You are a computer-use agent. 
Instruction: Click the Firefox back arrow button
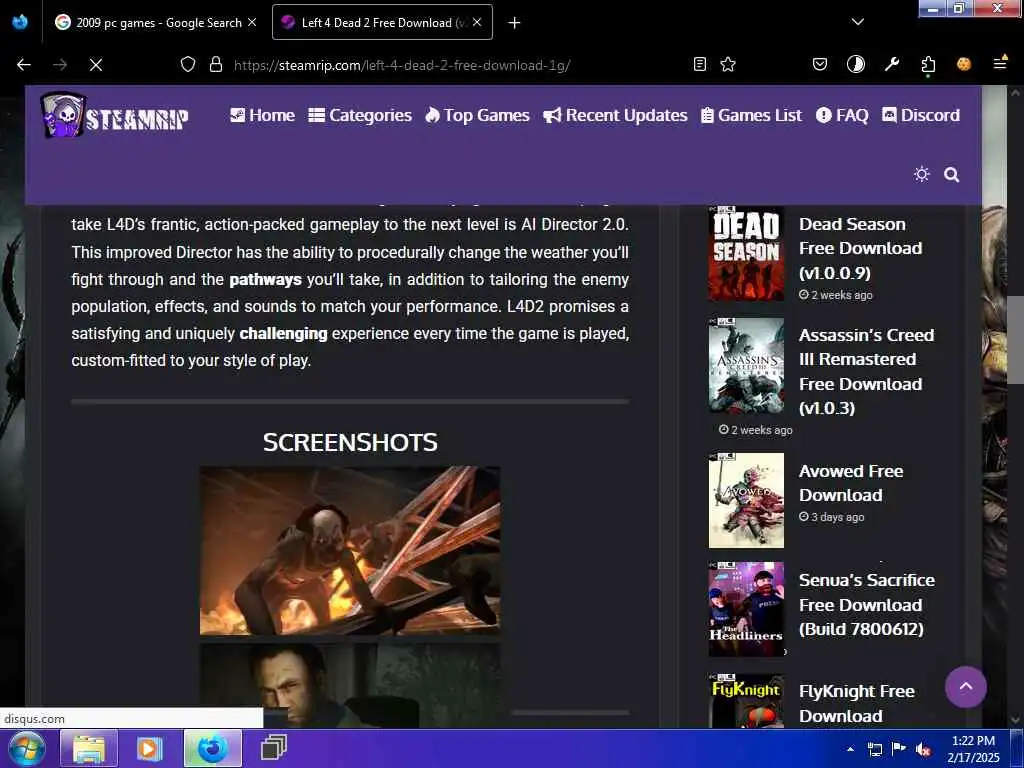point(24,65)
